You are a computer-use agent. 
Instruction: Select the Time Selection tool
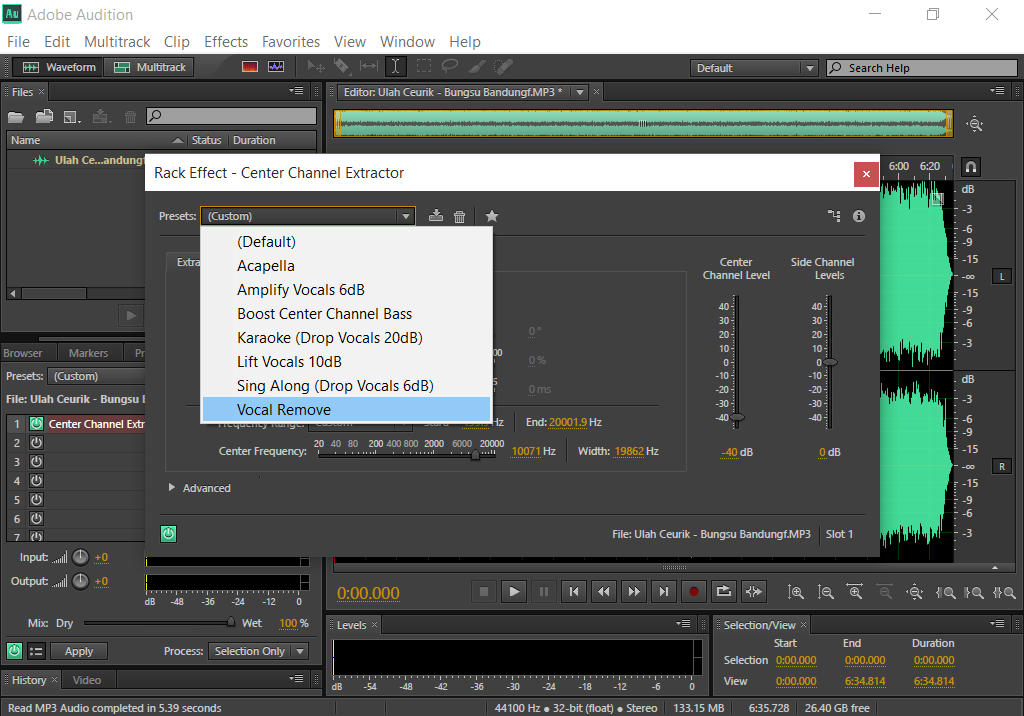[395, 67]
